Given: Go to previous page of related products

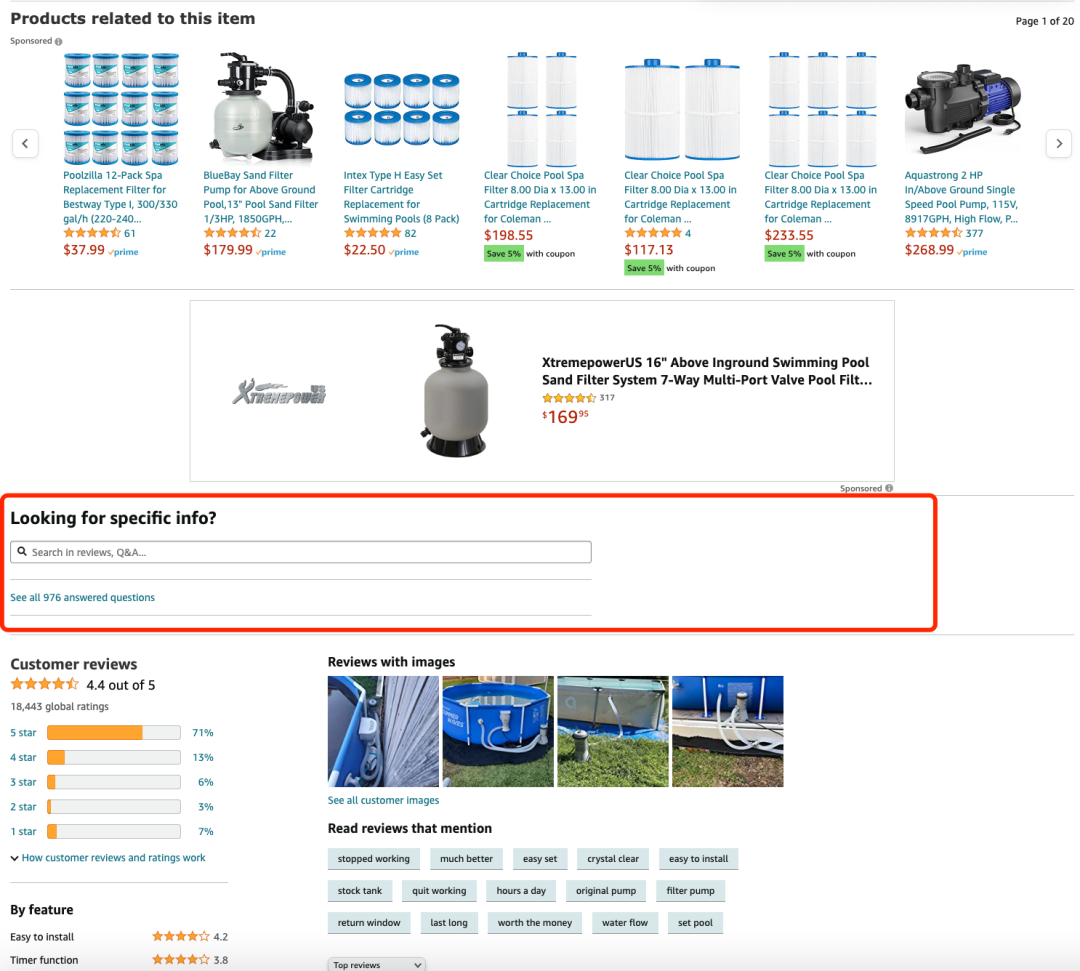Looking at the screenshot, I should [25, 143].
